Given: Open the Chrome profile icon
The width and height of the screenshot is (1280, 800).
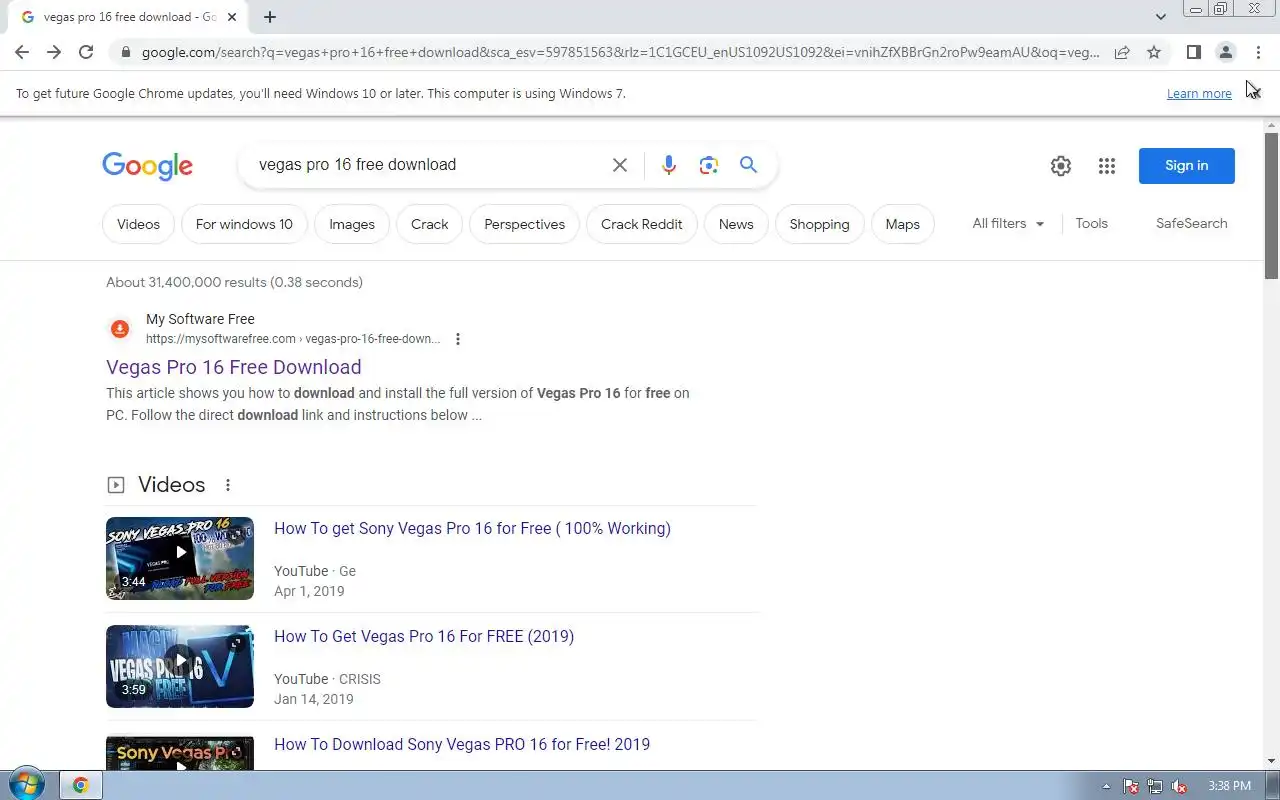Looking at the screenshot, I should click(1225, 52).
